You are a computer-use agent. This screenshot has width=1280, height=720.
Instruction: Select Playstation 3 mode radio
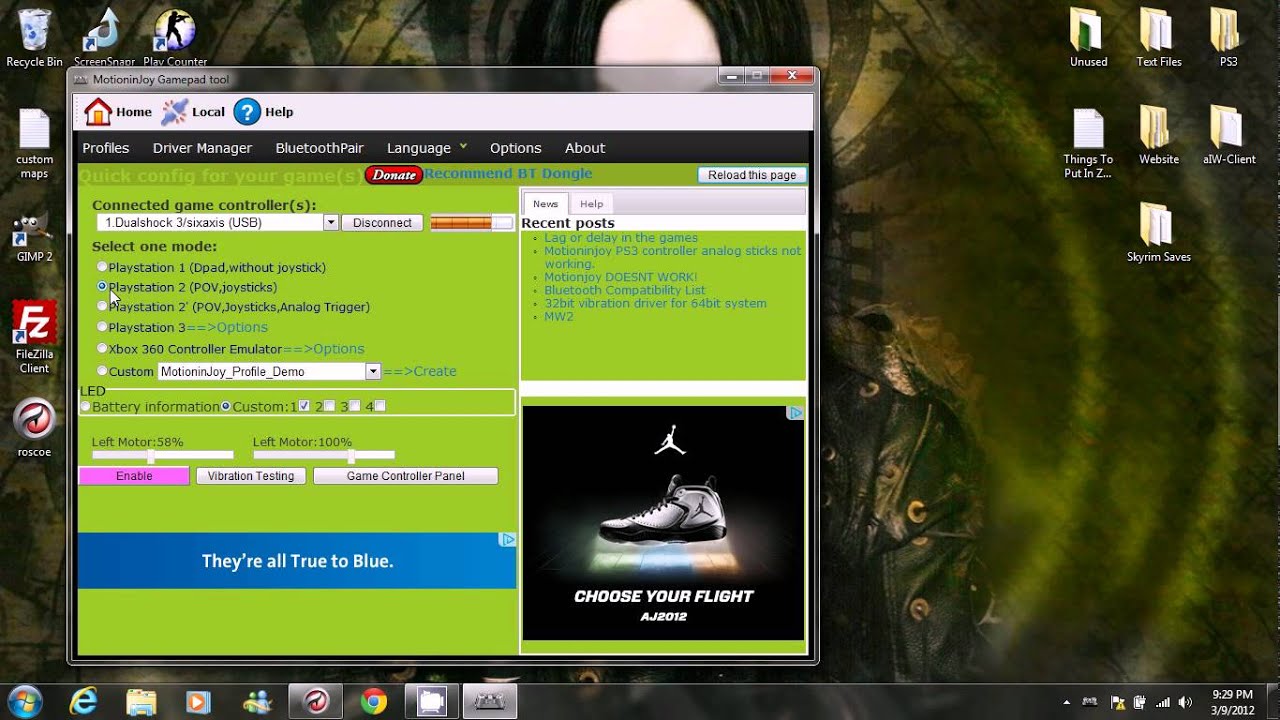tap(102, 326)
